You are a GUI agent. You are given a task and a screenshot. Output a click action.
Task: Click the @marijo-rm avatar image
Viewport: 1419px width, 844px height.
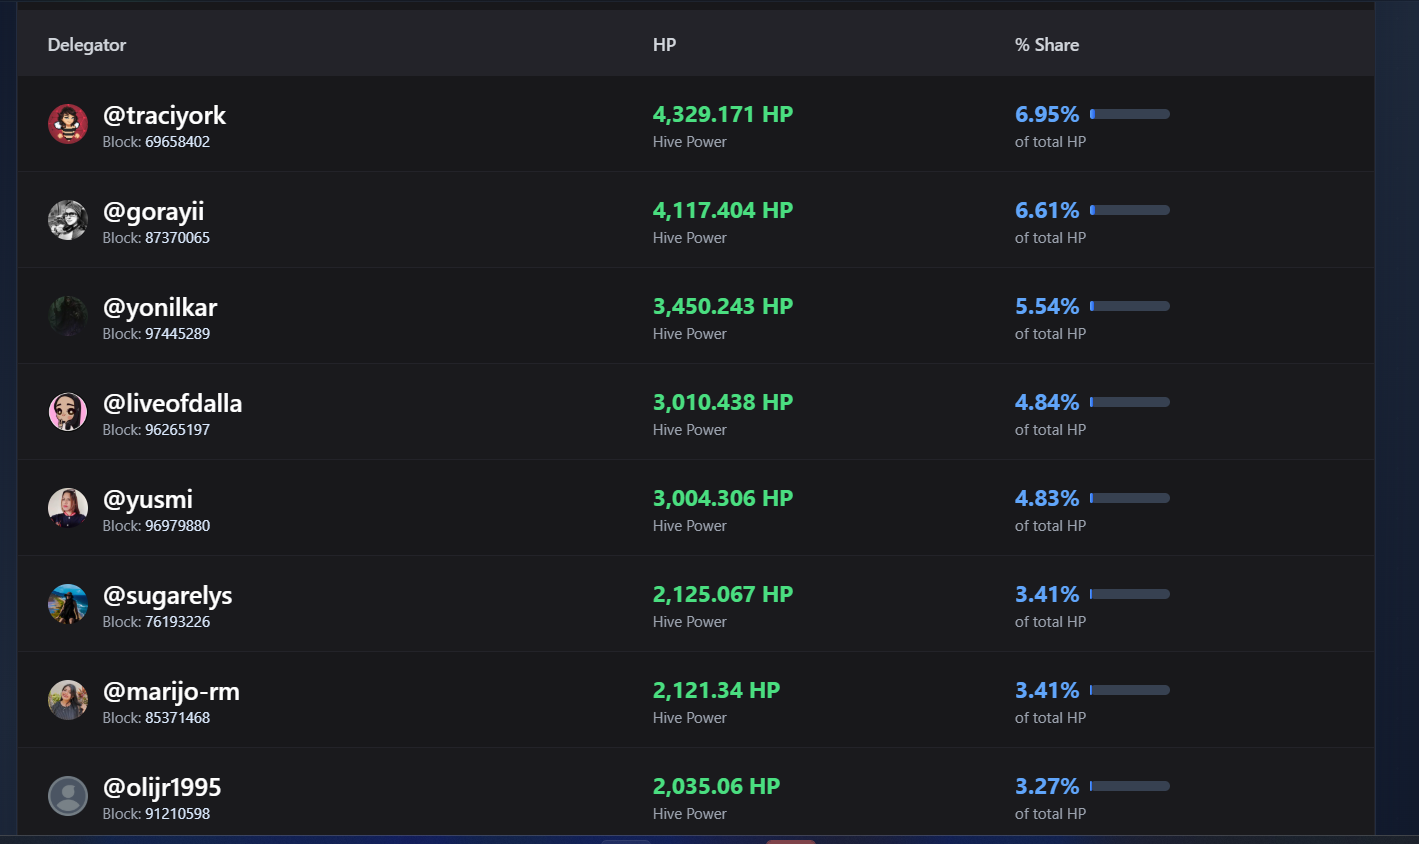click(x=68, y=700)
